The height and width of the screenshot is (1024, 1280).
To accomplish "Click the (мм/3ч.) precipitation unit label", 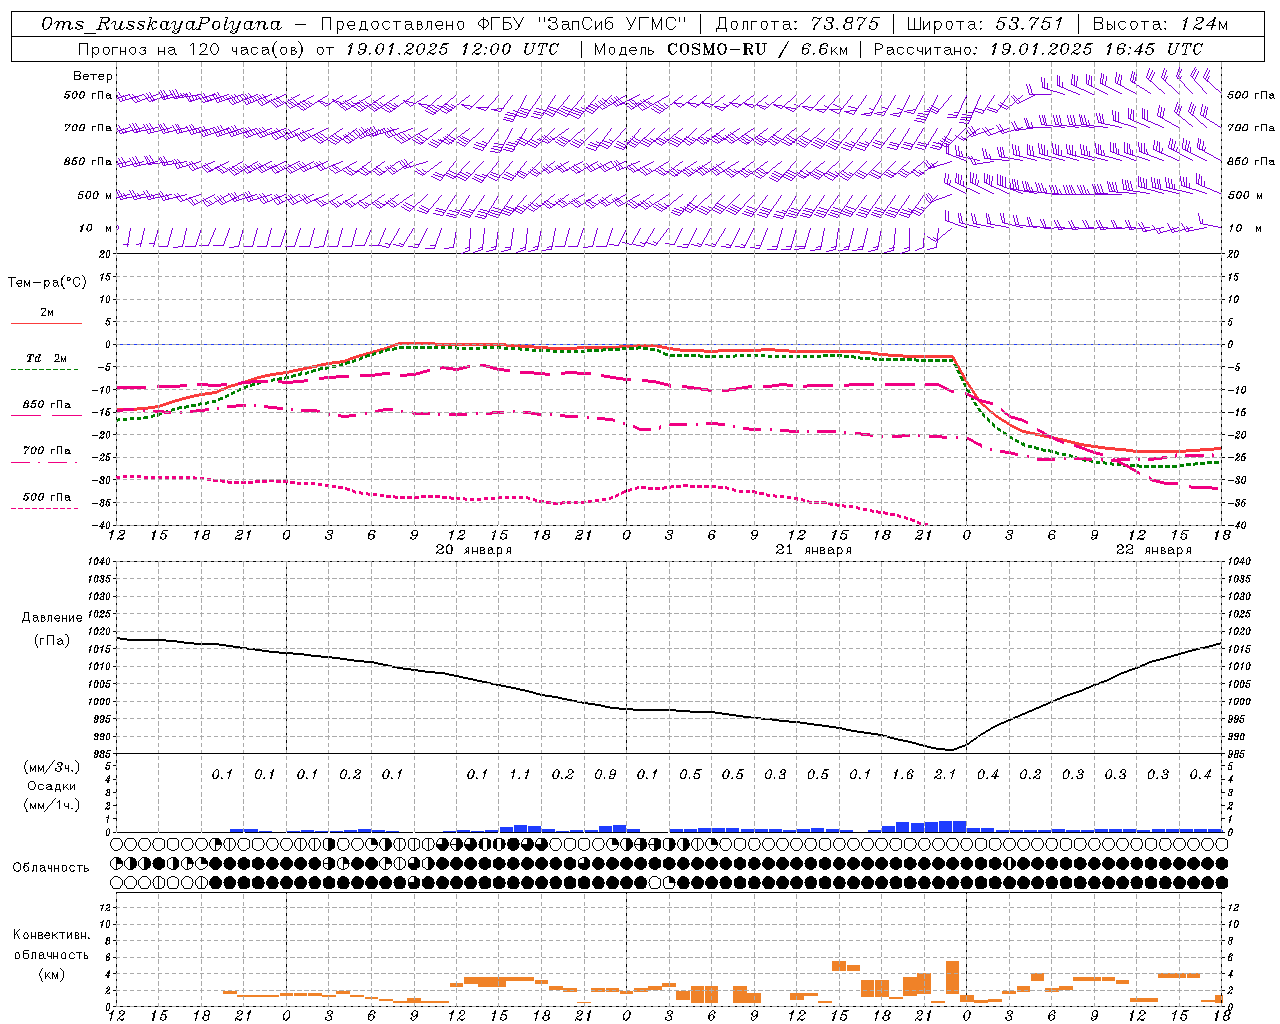I will [x=52, y=767].
